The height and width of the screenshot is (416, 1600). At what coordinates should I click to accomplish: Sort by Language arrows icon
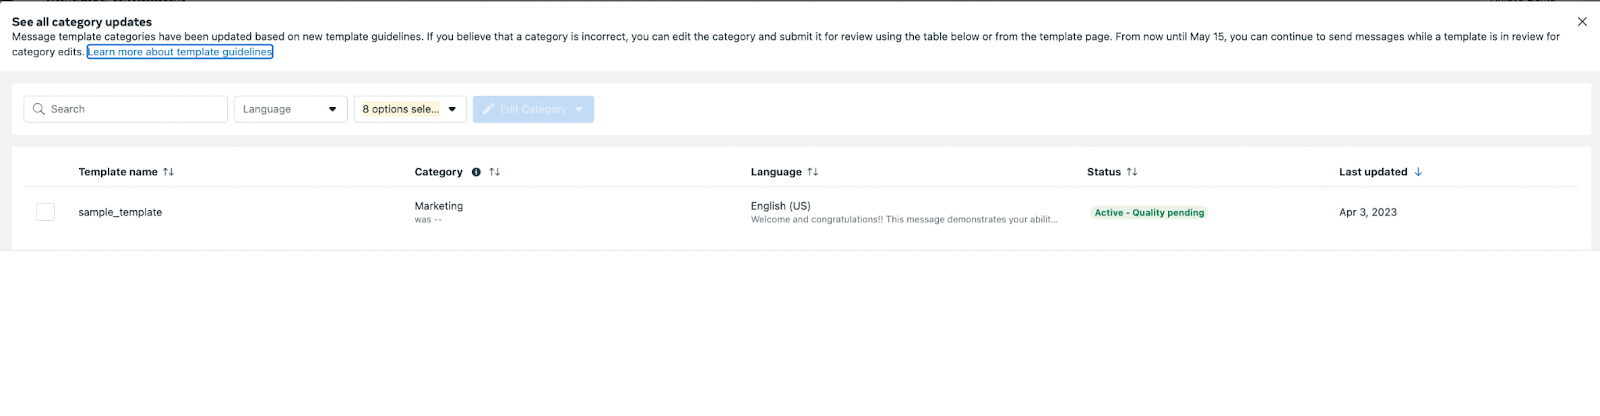pyautogui.click(x=813, y=172)
